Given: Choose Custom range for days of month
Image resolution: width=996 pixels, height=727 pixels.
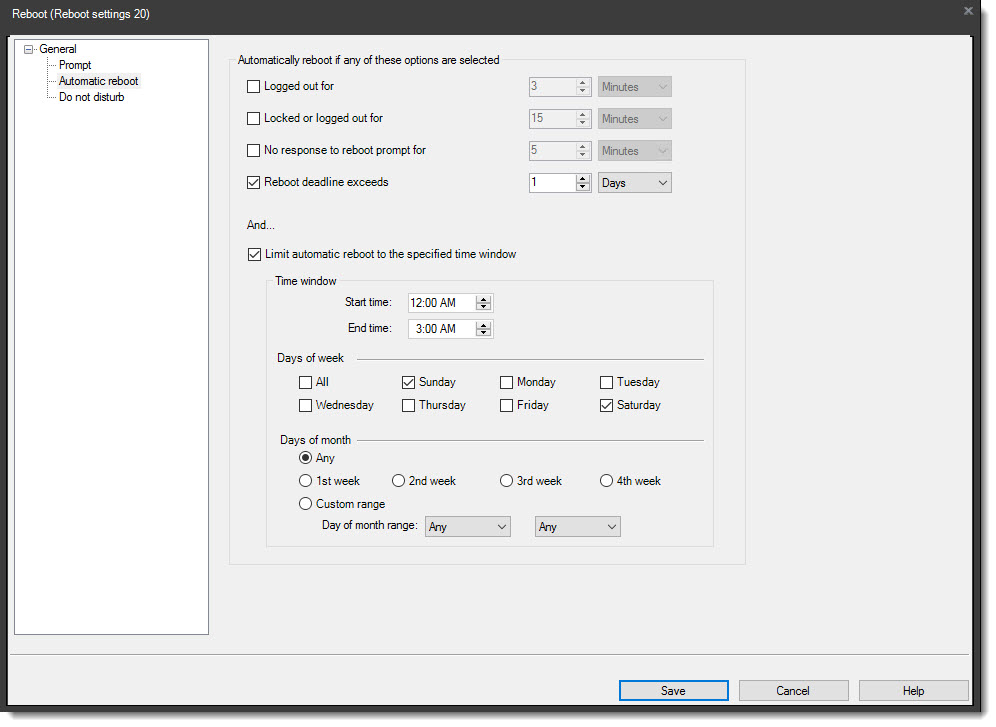Looking at the screenshot, I should 305,503.
